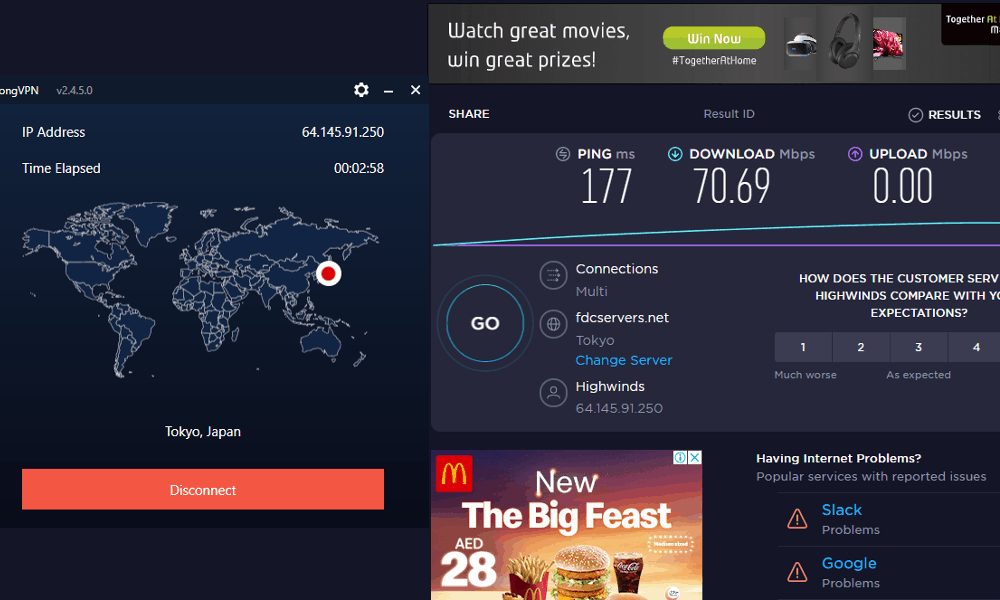Close the McDonald's ad with X
The height and width of the screenshot is (600, 1000).
[x=695, y=457]
